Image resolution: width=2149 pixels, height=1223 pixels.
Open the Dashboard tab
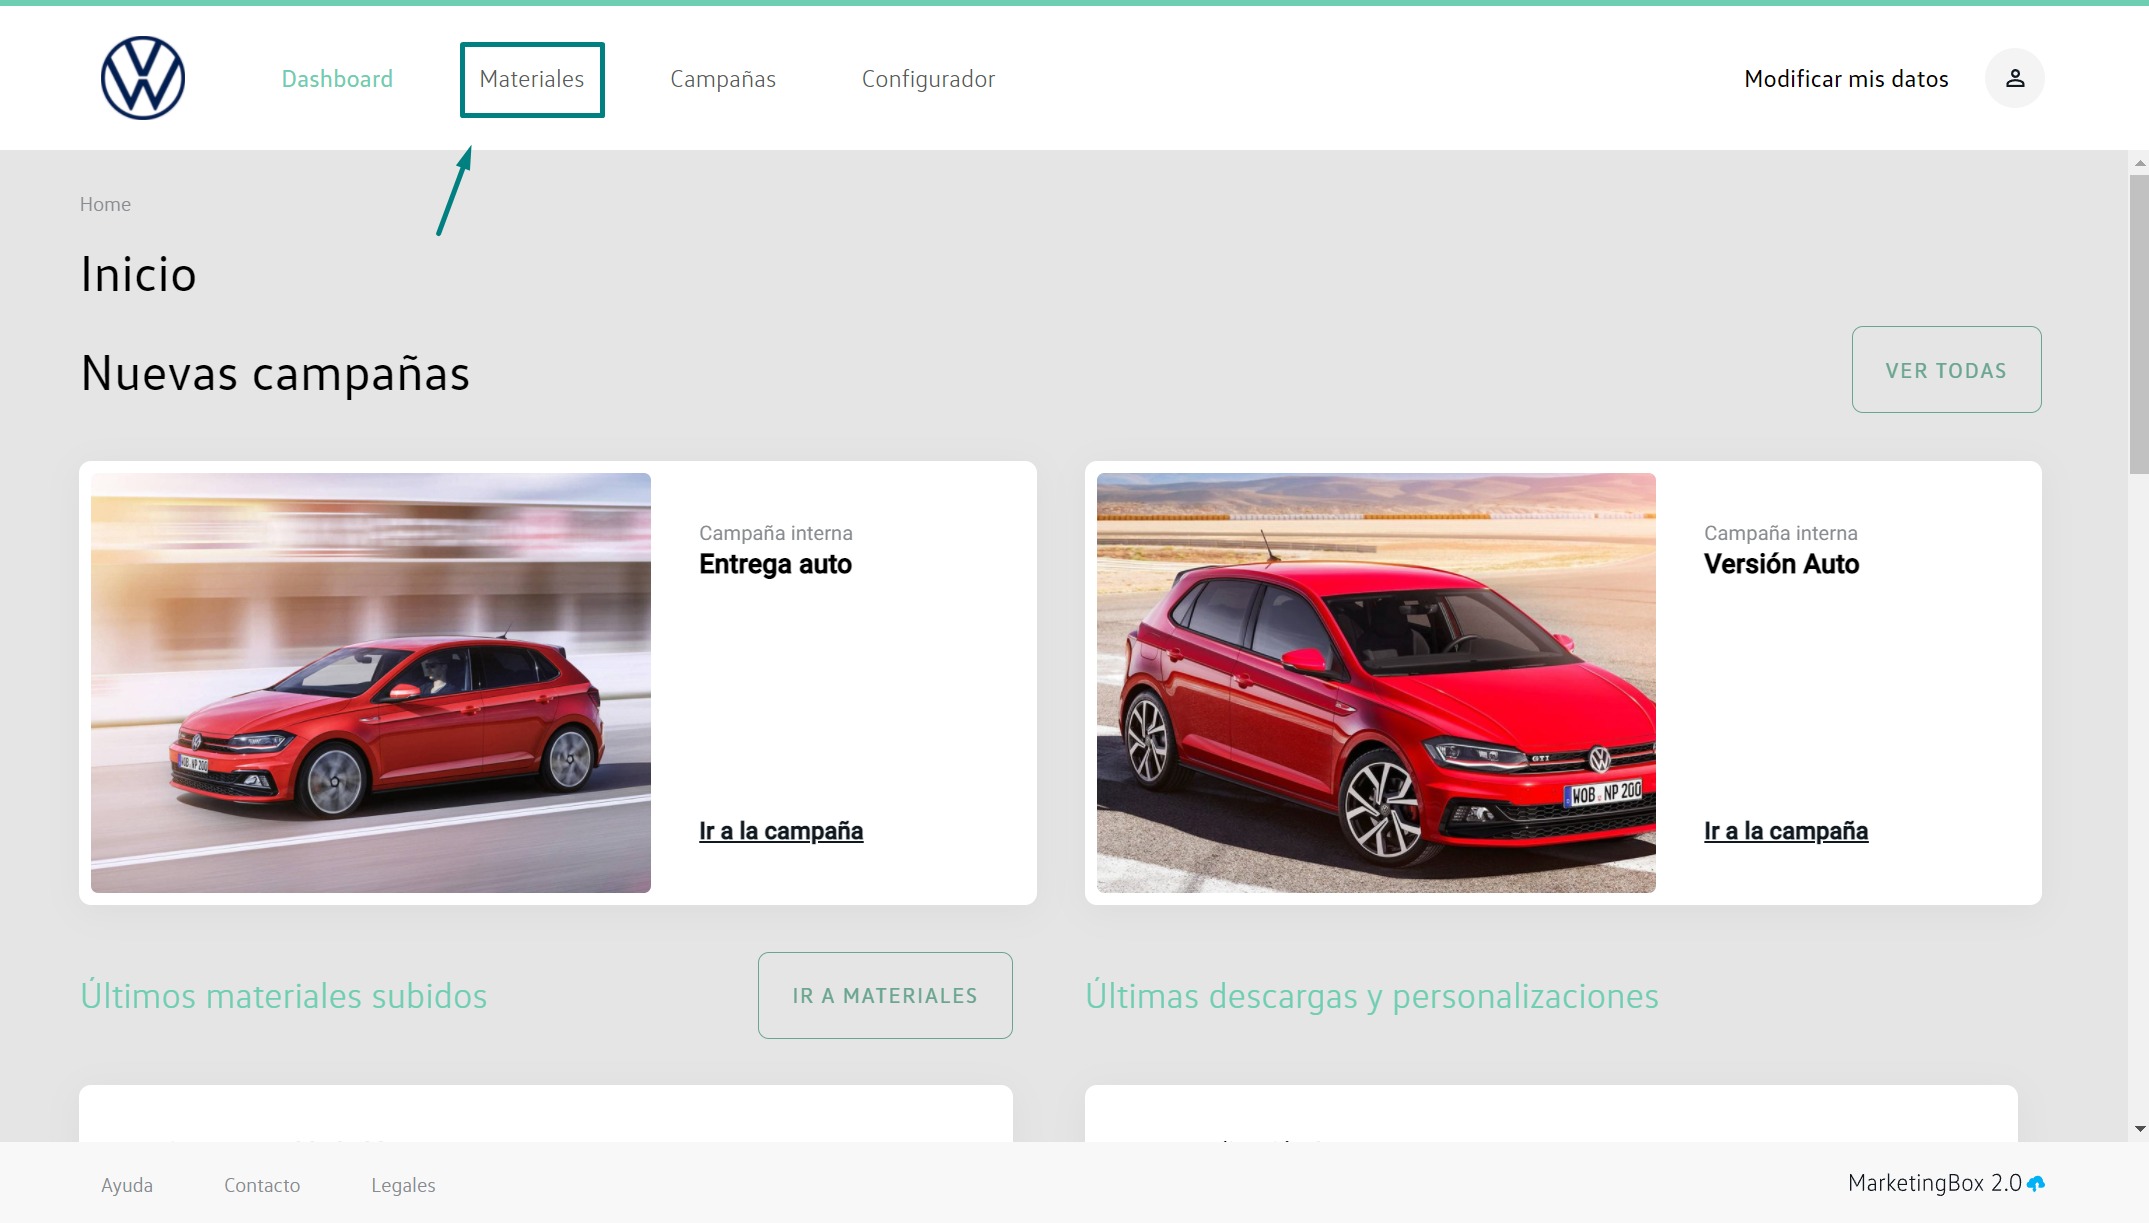coord(337,79)
